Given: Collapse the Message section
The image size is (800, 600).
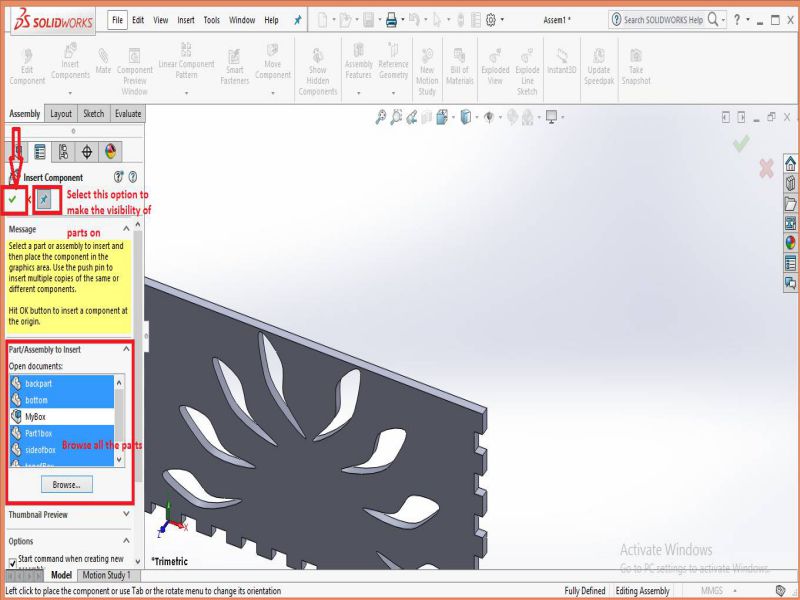Looking at the screenshot, I should tap(126, 229).
